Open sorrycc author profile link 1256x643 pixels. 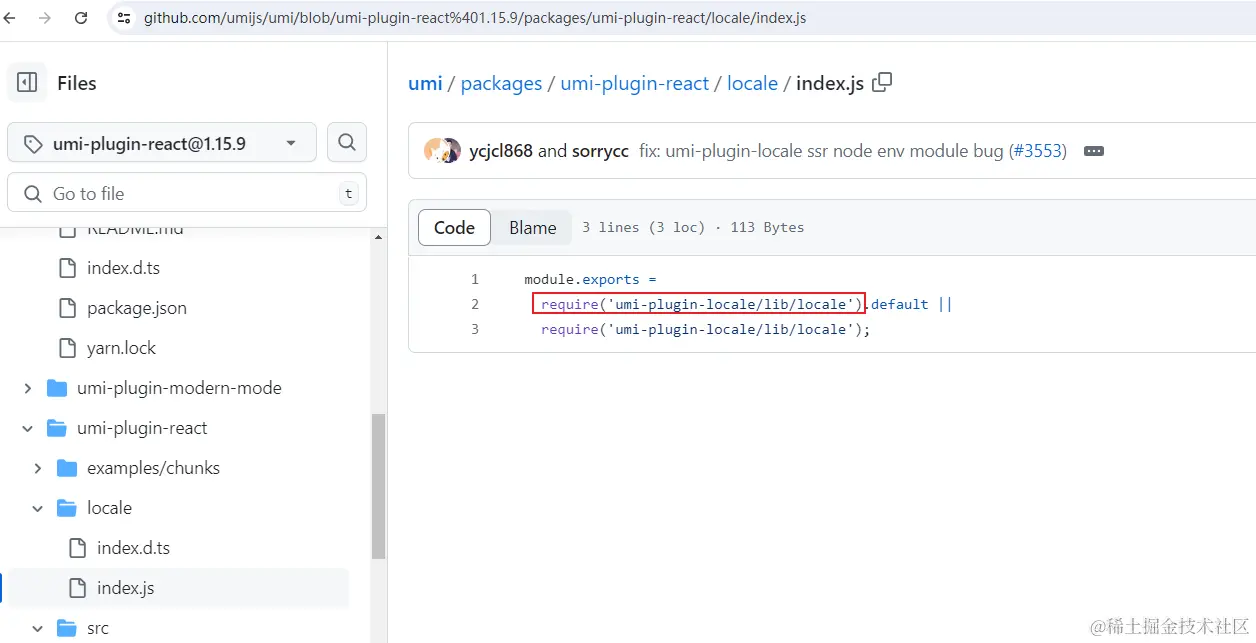coord(600,151)
